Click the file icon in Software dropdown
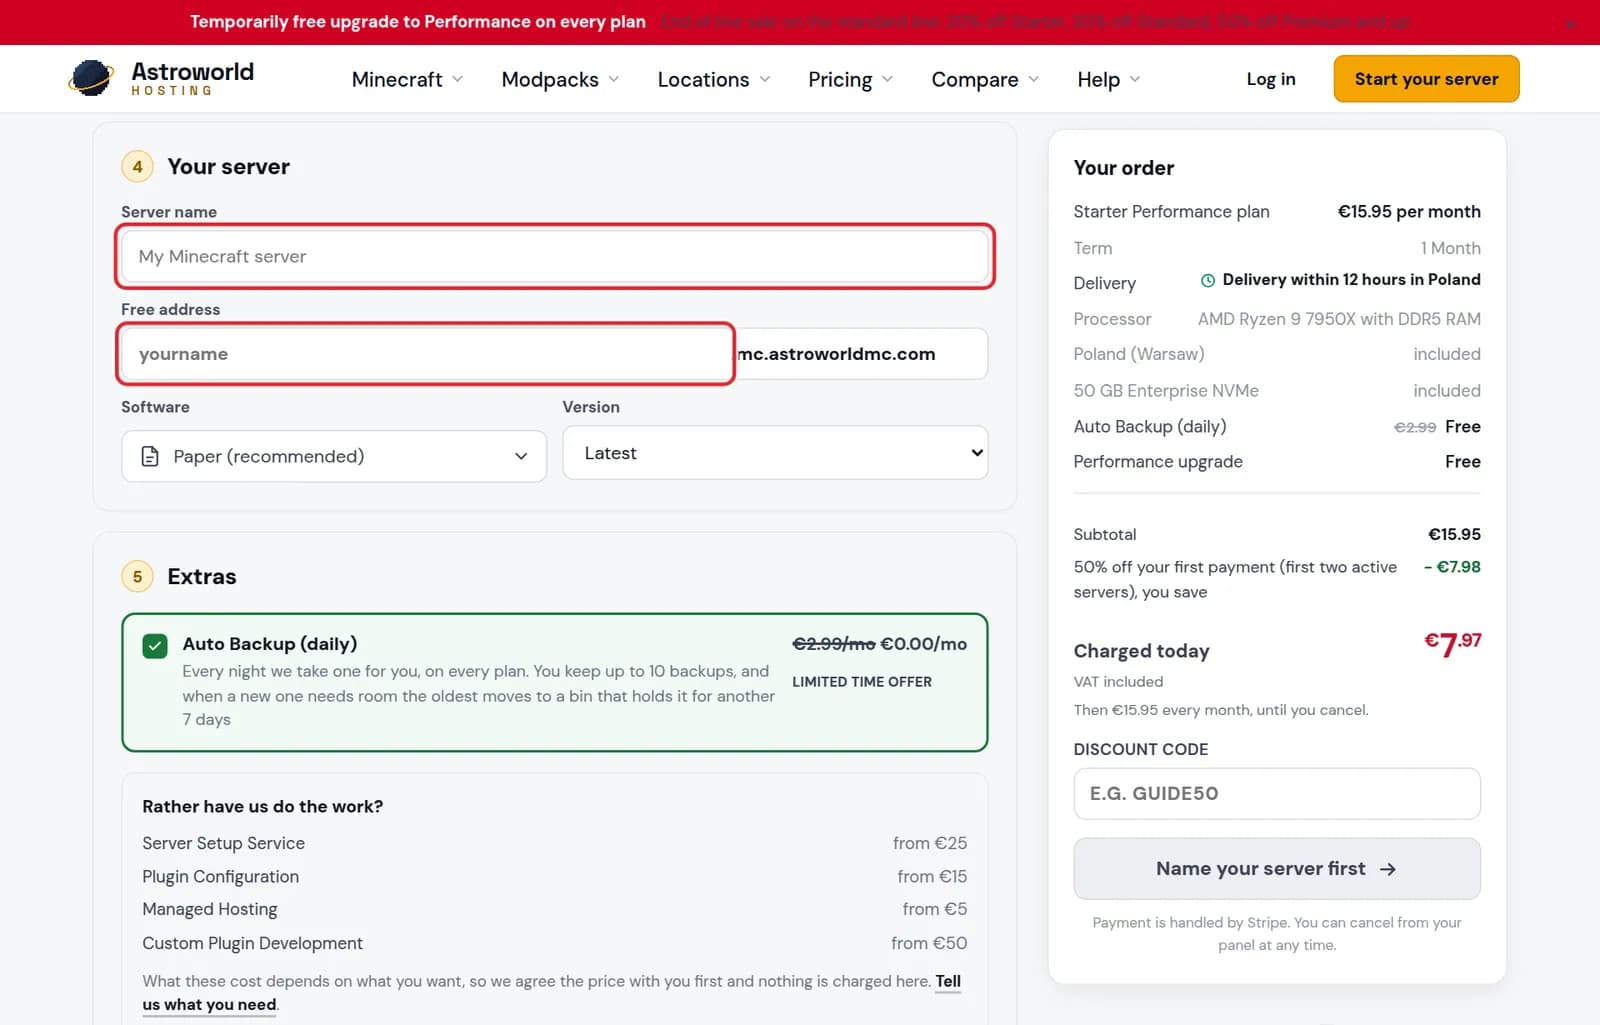Viewport: 1600px width, 1025px height. (150, 456)
